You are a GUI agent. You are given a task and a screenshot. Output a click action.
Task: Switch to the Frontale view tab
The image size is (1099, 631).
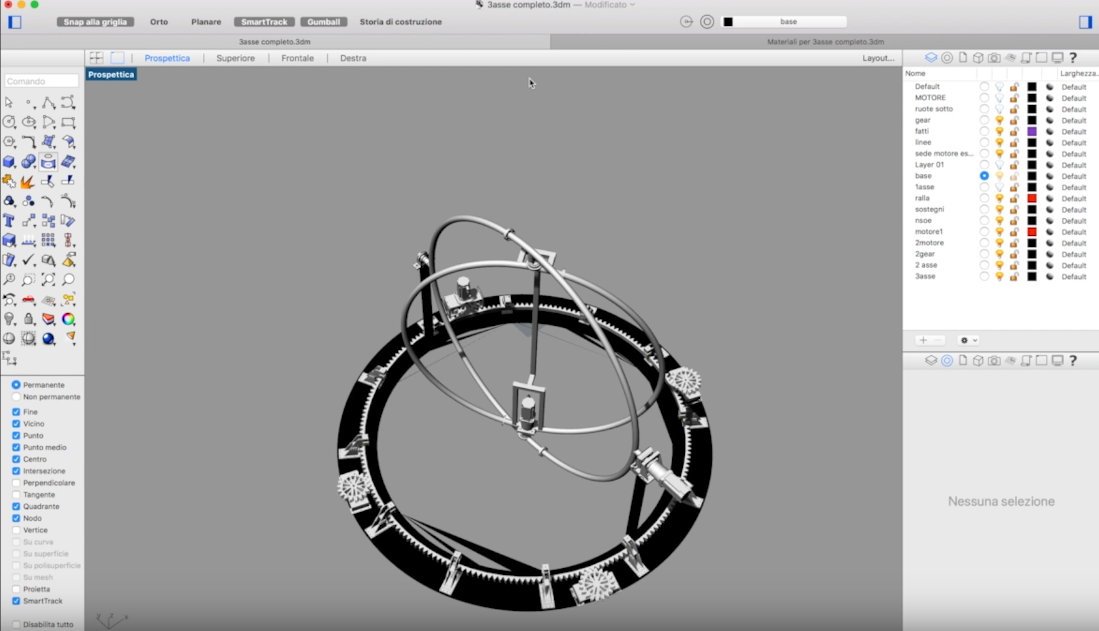(x=297, y=58)
